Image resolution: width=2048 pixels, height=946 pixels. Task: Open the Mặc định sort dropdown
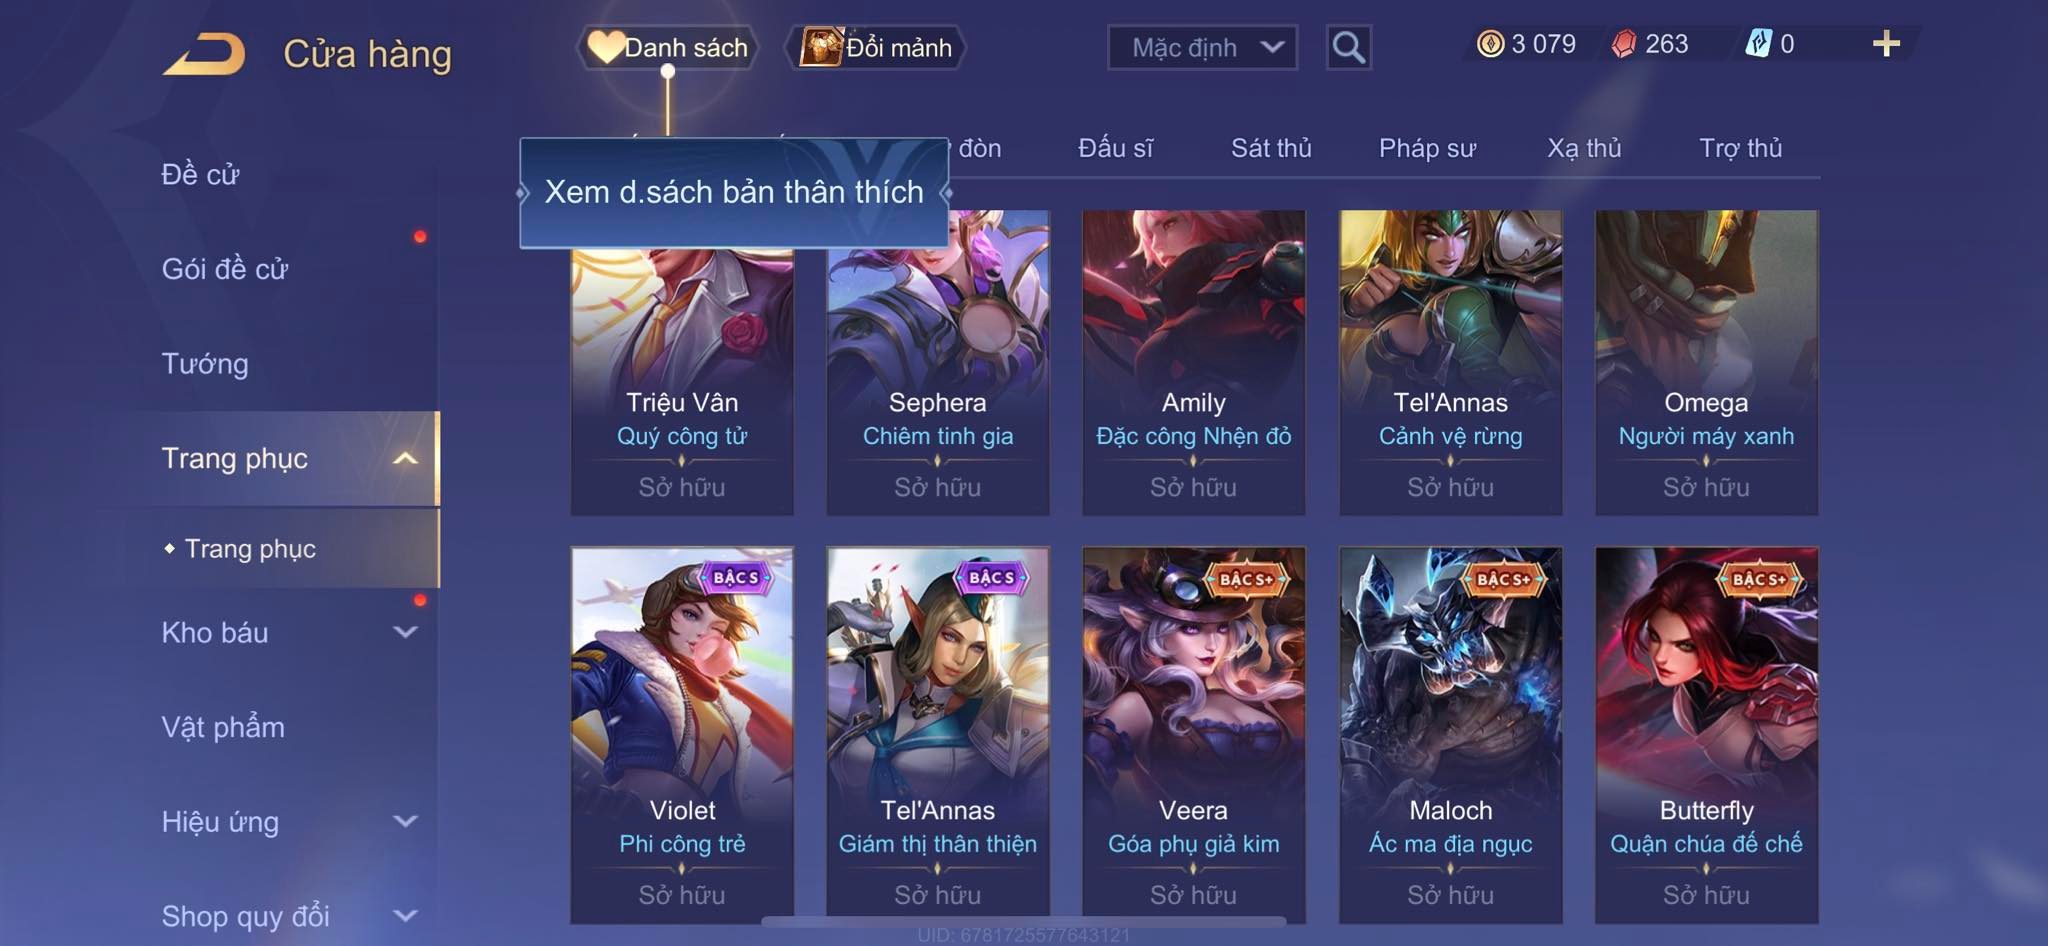click(1202, 47)
